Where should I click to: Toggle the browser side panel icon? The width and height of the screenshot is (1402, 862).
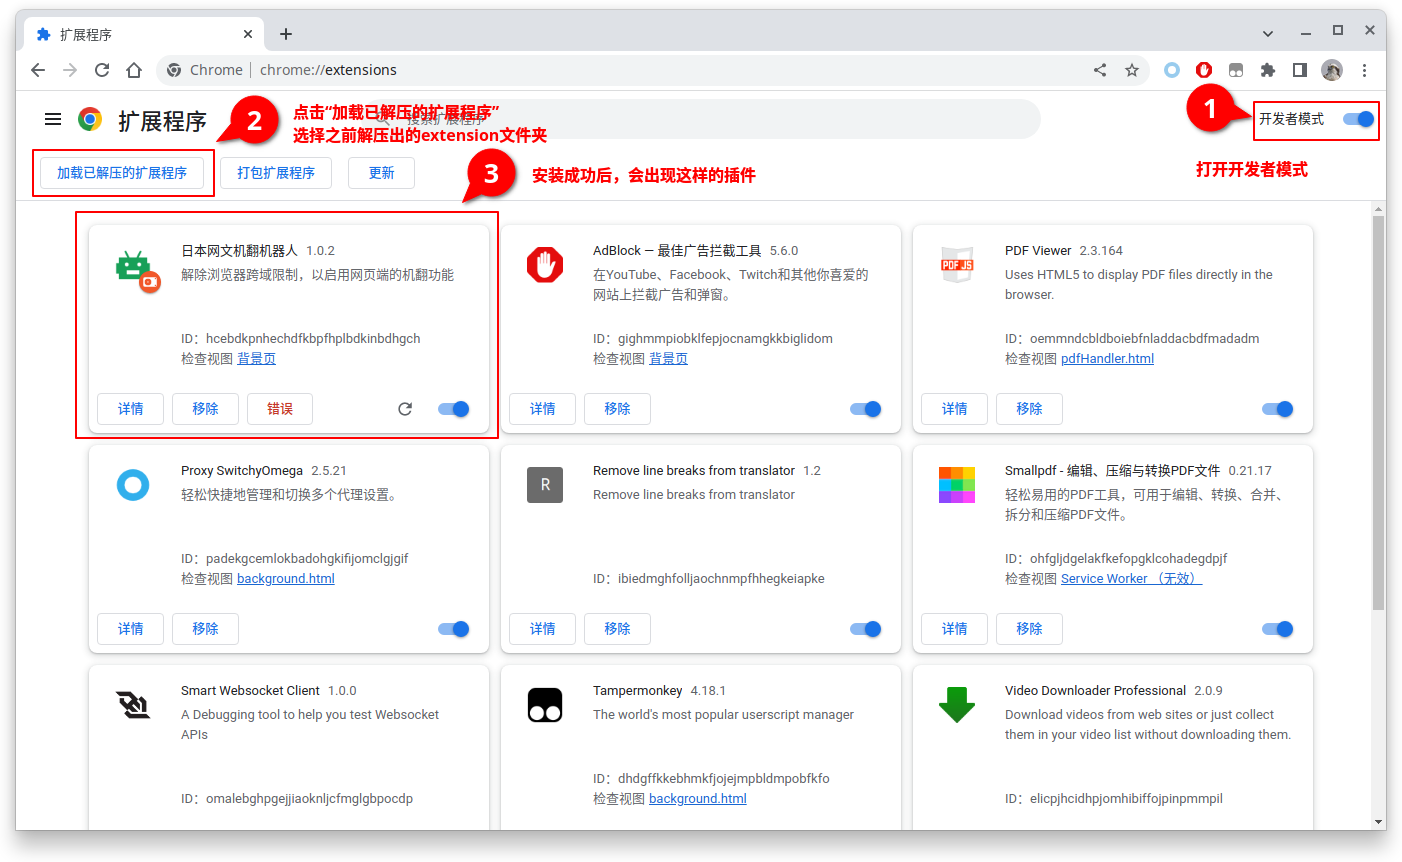[1300, 70]
